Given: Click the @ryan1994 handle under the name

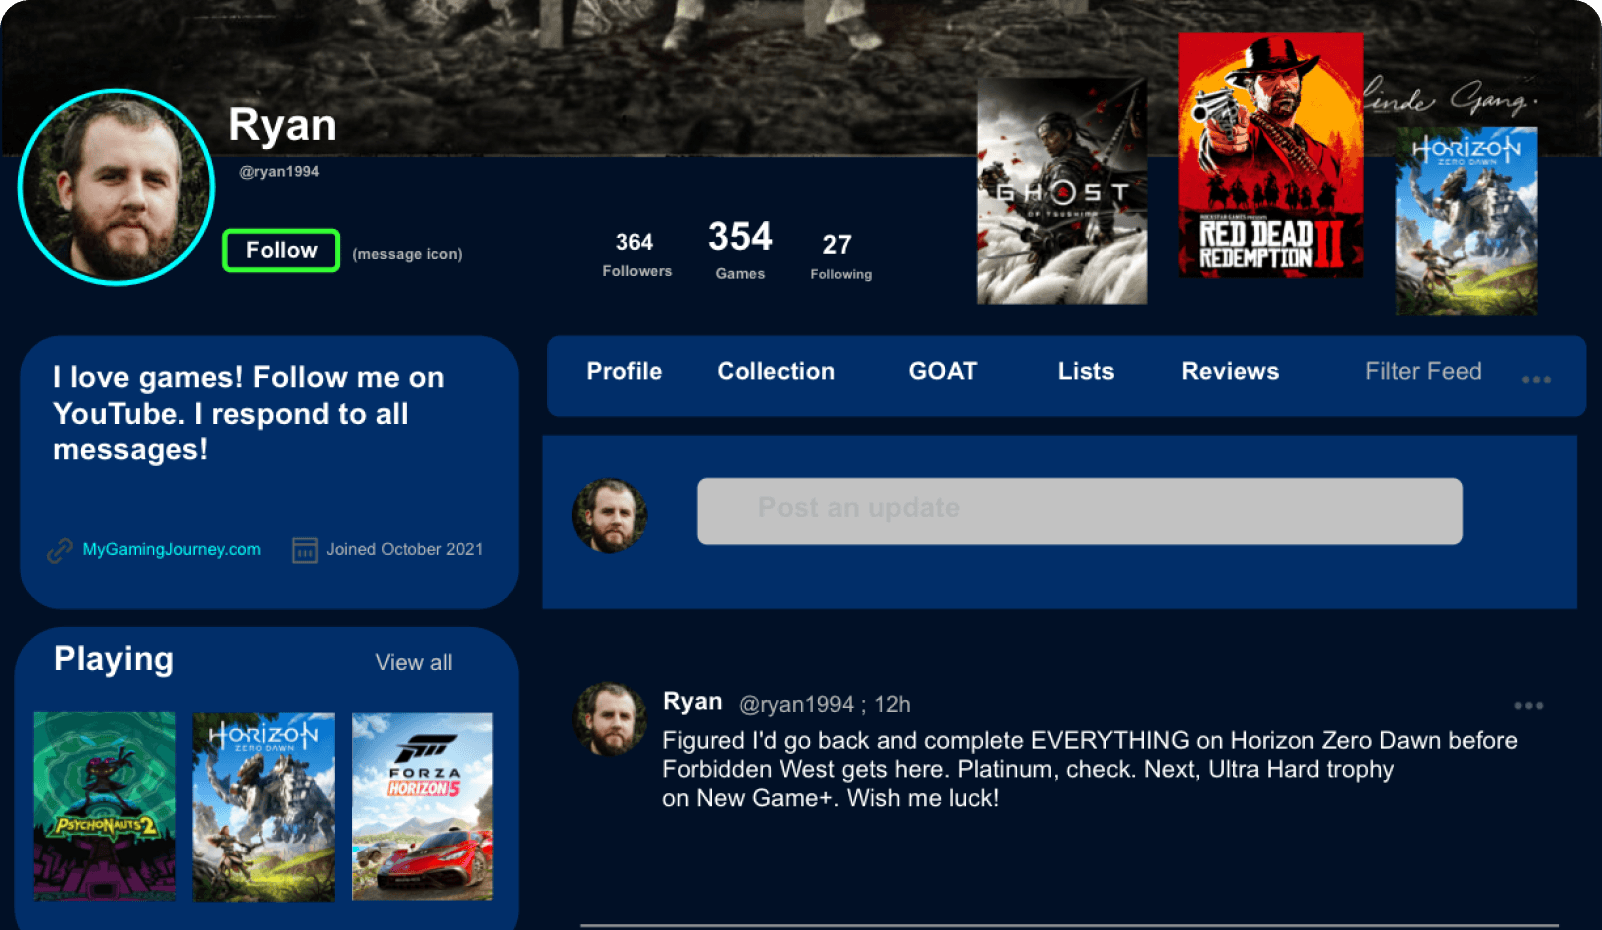Looking at the screenshot, I should tap(279, 171).
